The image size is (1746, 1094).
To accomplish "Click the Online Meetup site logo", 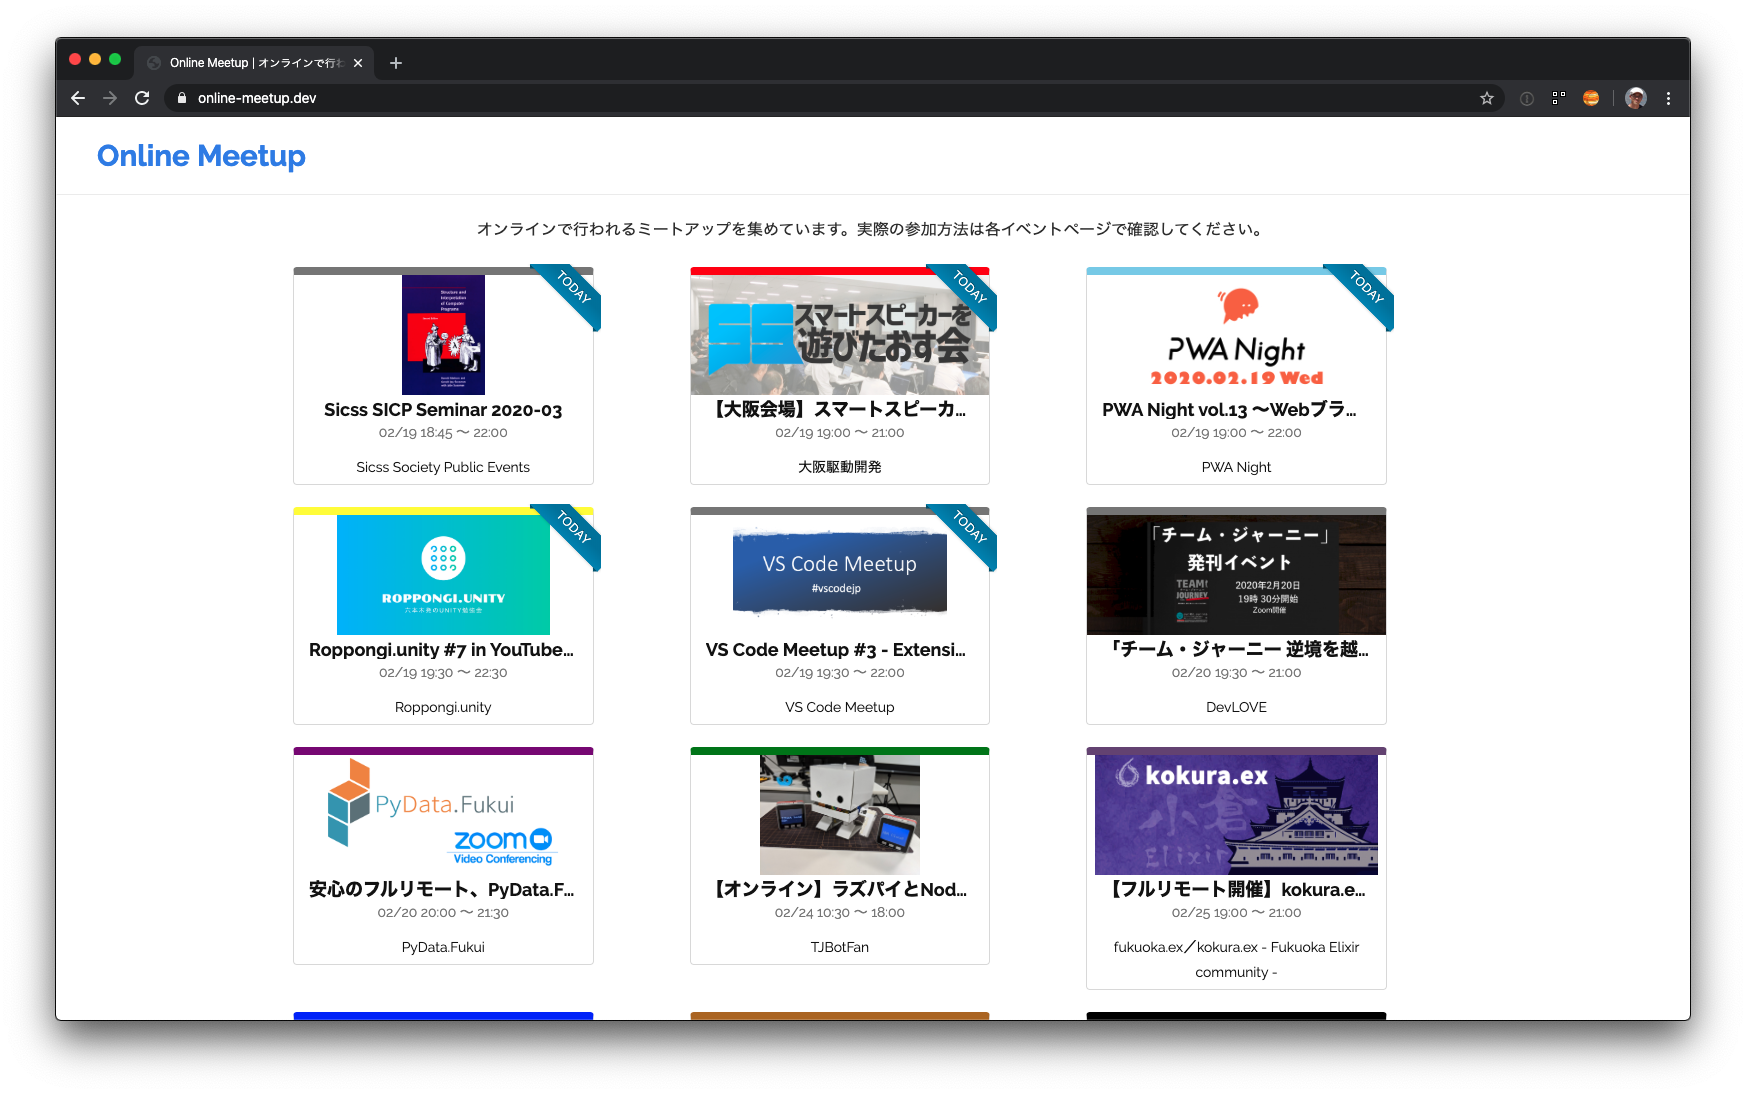I will point(201,156).
